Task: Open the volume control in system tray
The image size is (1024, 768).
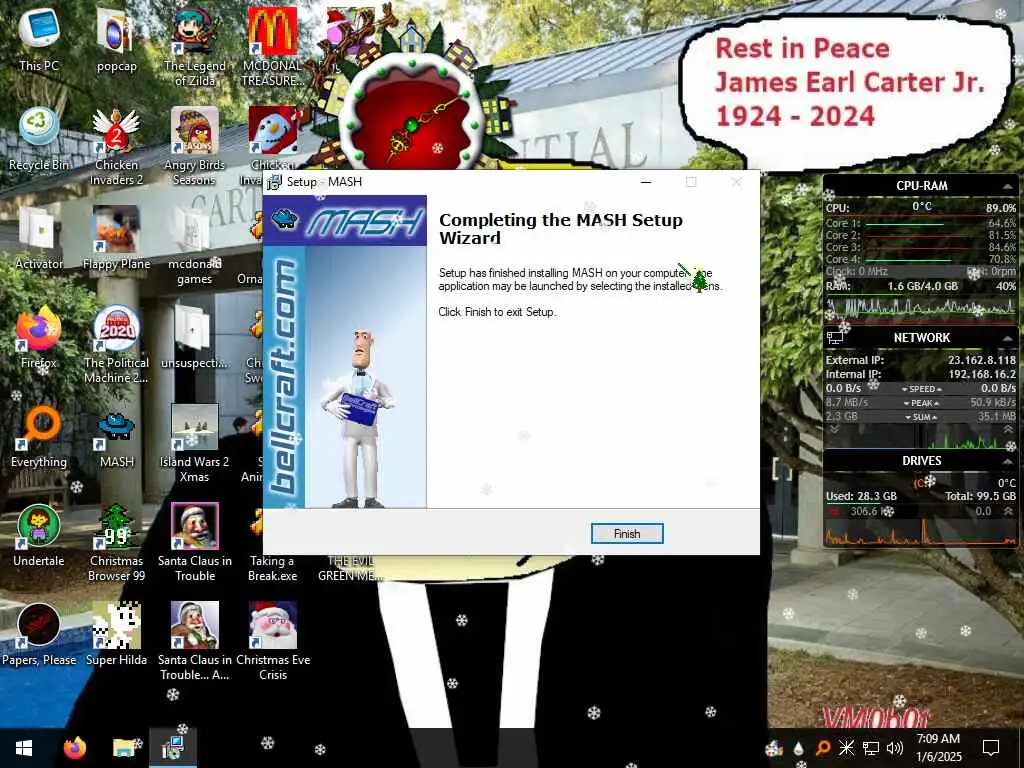Action: pyautogui.click(x=895, y=748)
